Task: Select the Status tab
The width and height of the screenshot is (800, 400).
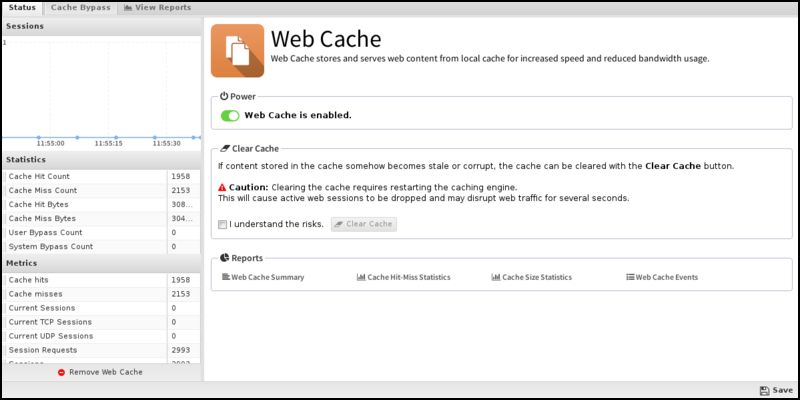Action: 22,7
